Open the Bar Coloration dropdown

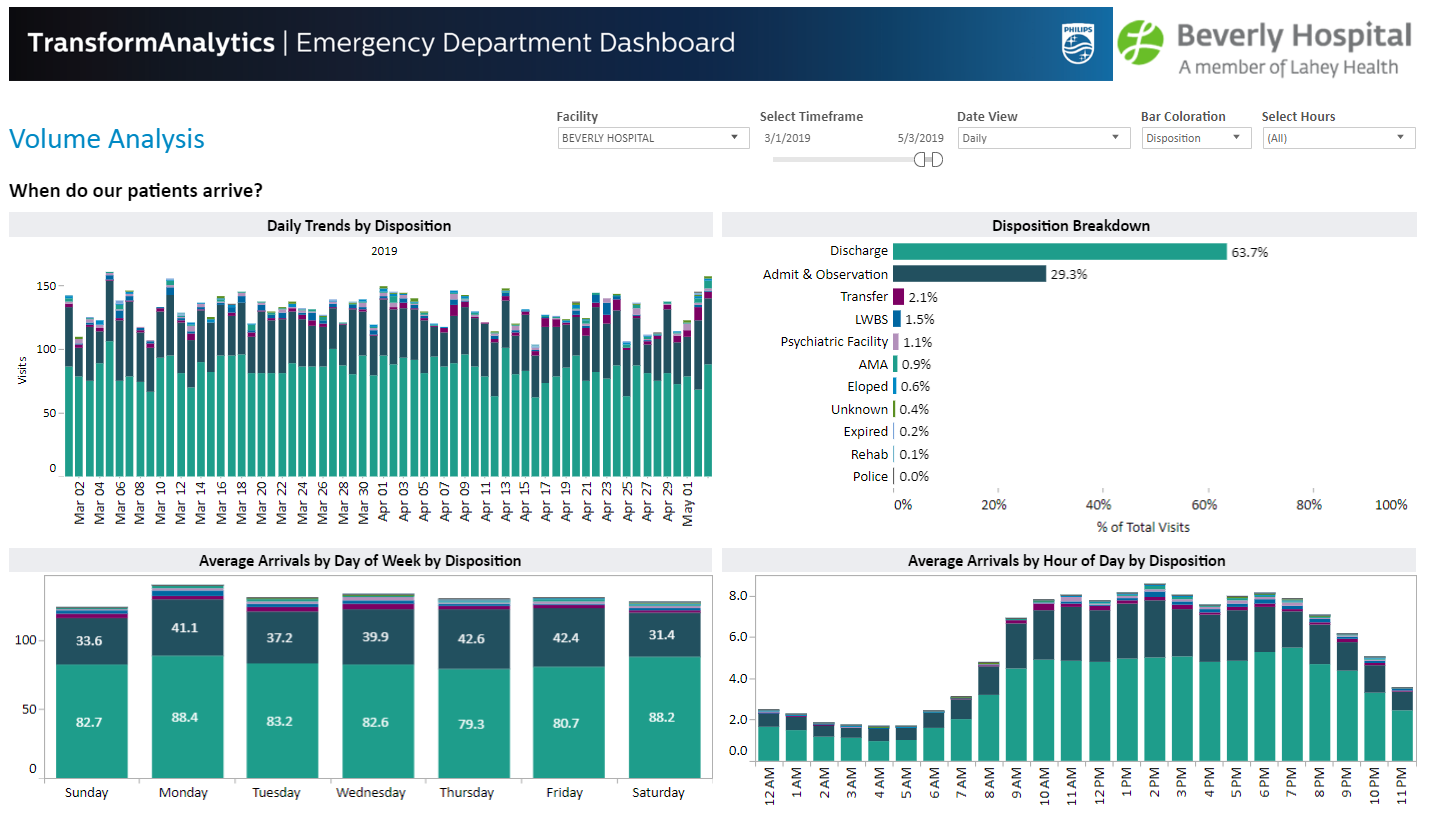point(1196,138)
